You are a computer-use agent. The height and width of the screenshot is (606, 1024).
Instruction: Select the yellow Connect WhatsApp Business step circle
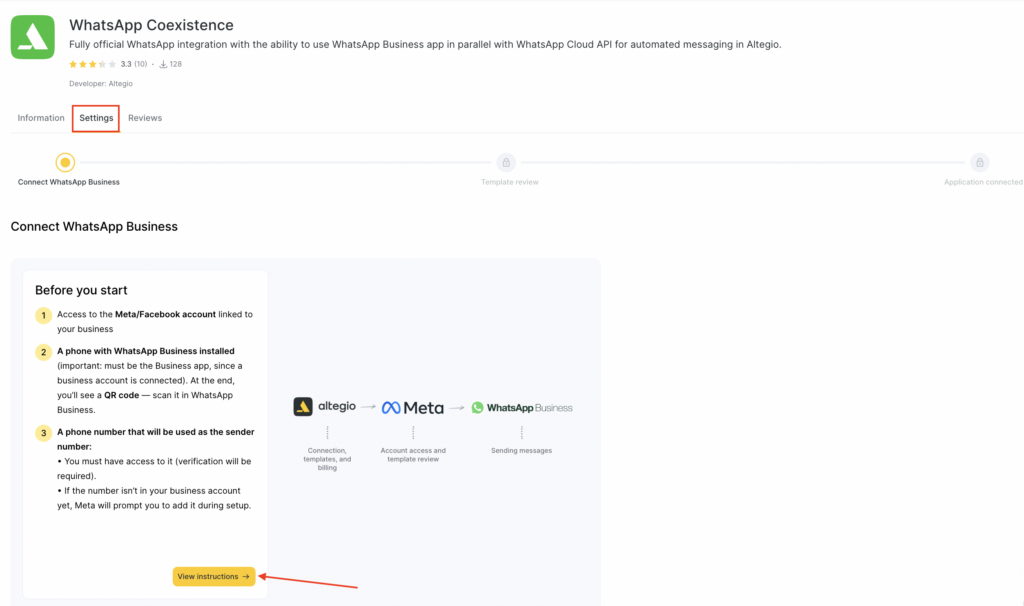tap(65, 162)
